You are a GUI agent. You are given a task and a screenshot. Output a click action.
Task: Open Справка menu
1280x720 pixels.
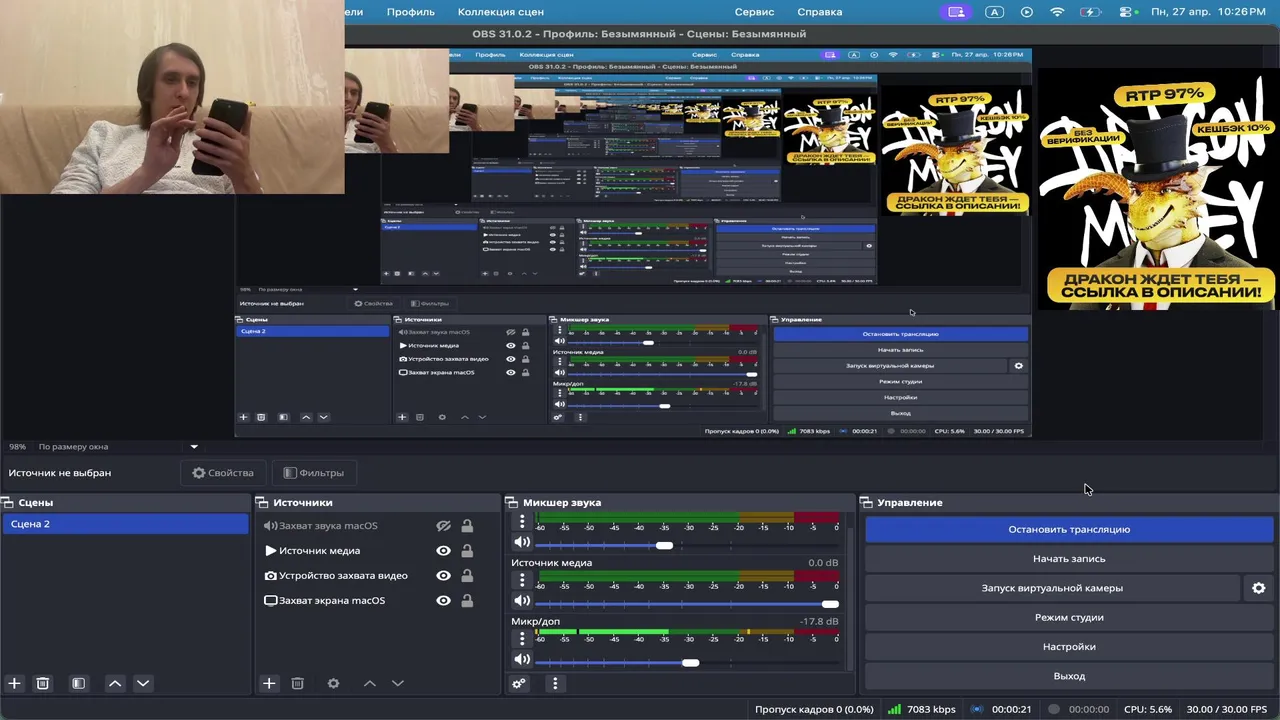[819, 12]
